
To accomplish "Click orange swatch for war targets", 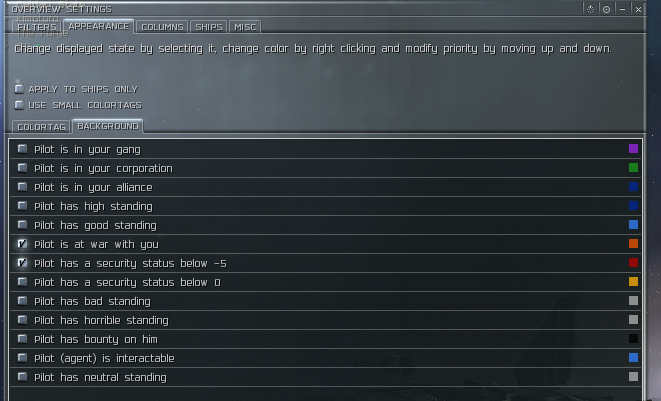I will tap(633, 243).
